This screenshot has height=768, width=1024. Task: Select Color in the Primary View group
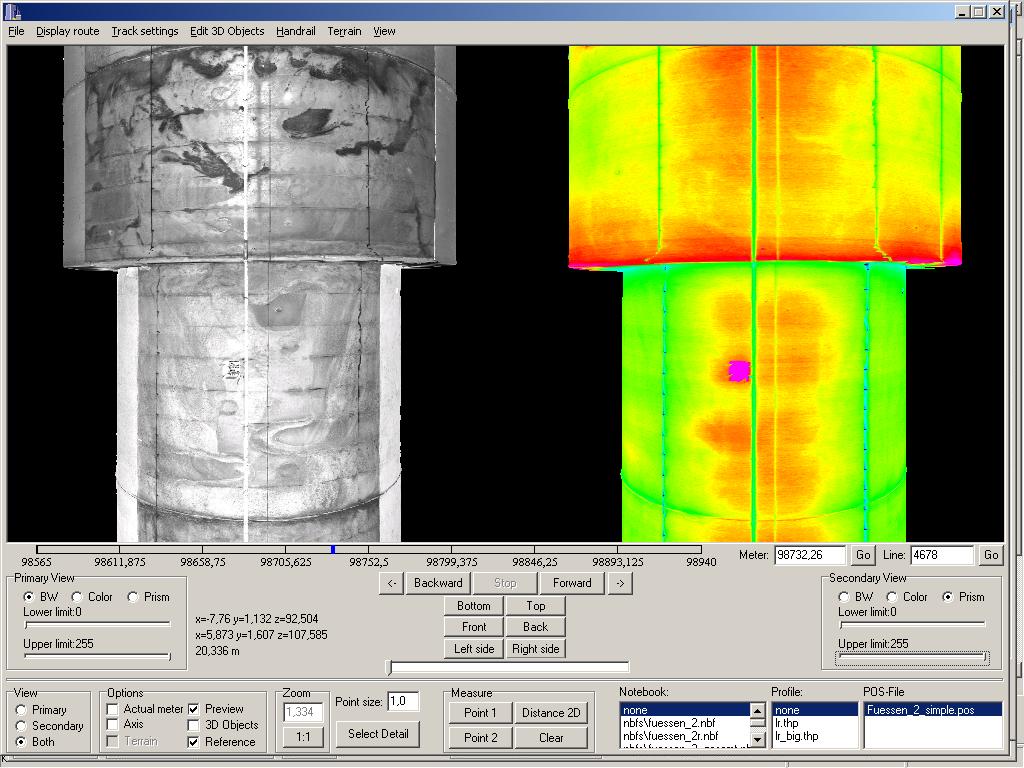click(77, 597)
